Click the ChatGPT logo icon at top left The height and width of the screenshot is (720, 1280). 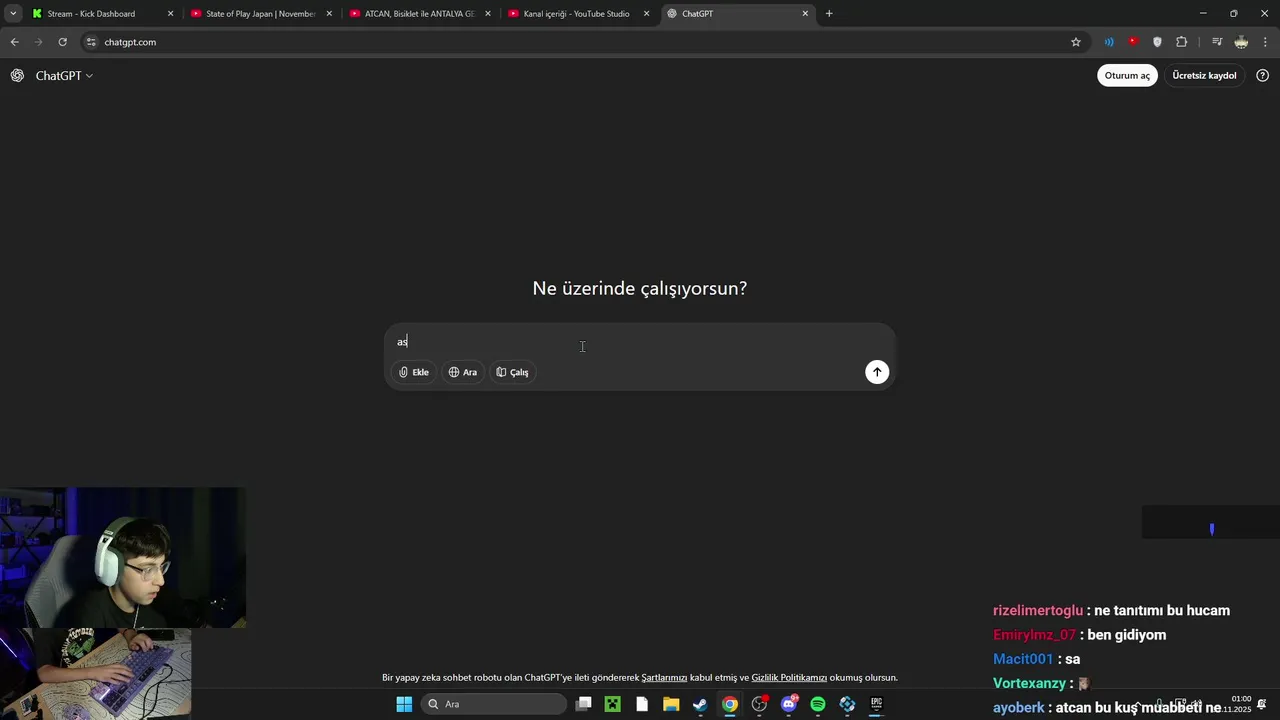(x=17, y=76)
